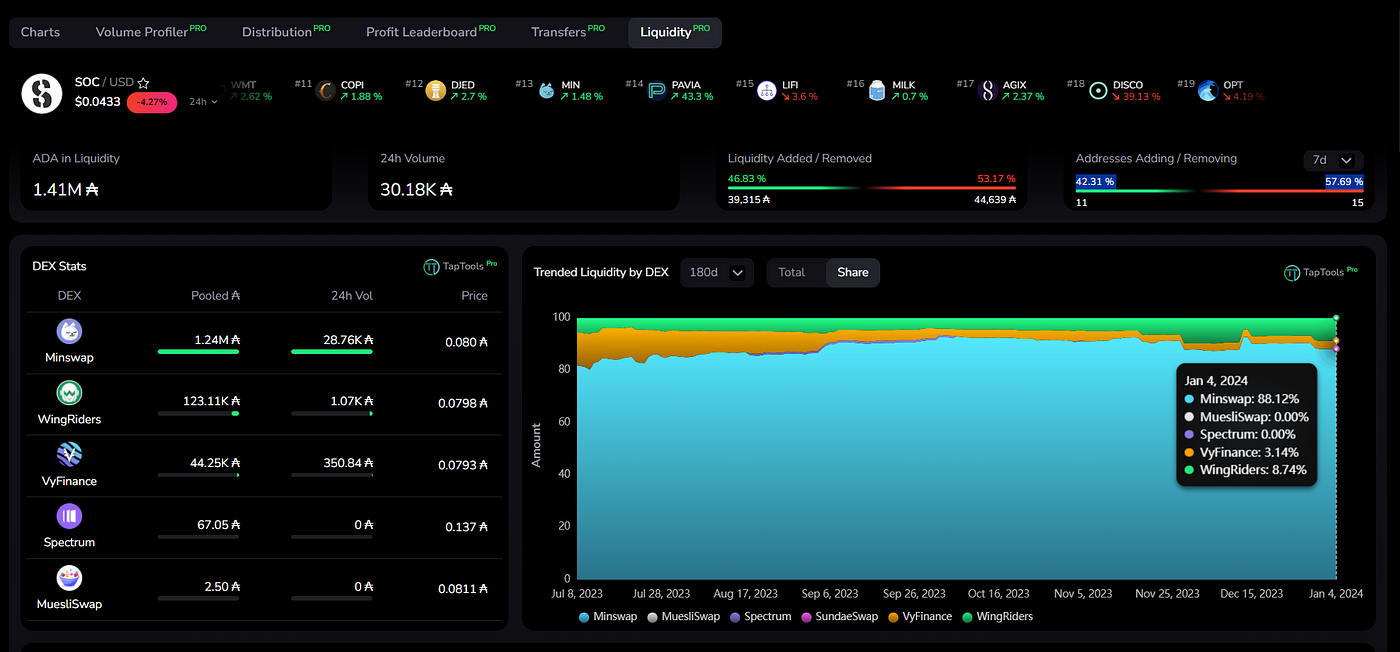Click TapTools Pro logo in chart panel
This screenshot has height=652, width=1400.
click(x=1321, y=272)
